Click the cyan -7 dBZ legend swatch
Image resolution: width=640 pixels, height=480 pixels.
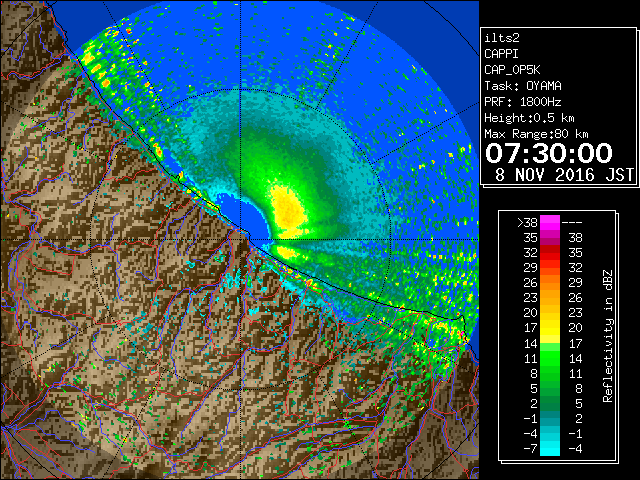pyautogui.click(x=550, y=448)
